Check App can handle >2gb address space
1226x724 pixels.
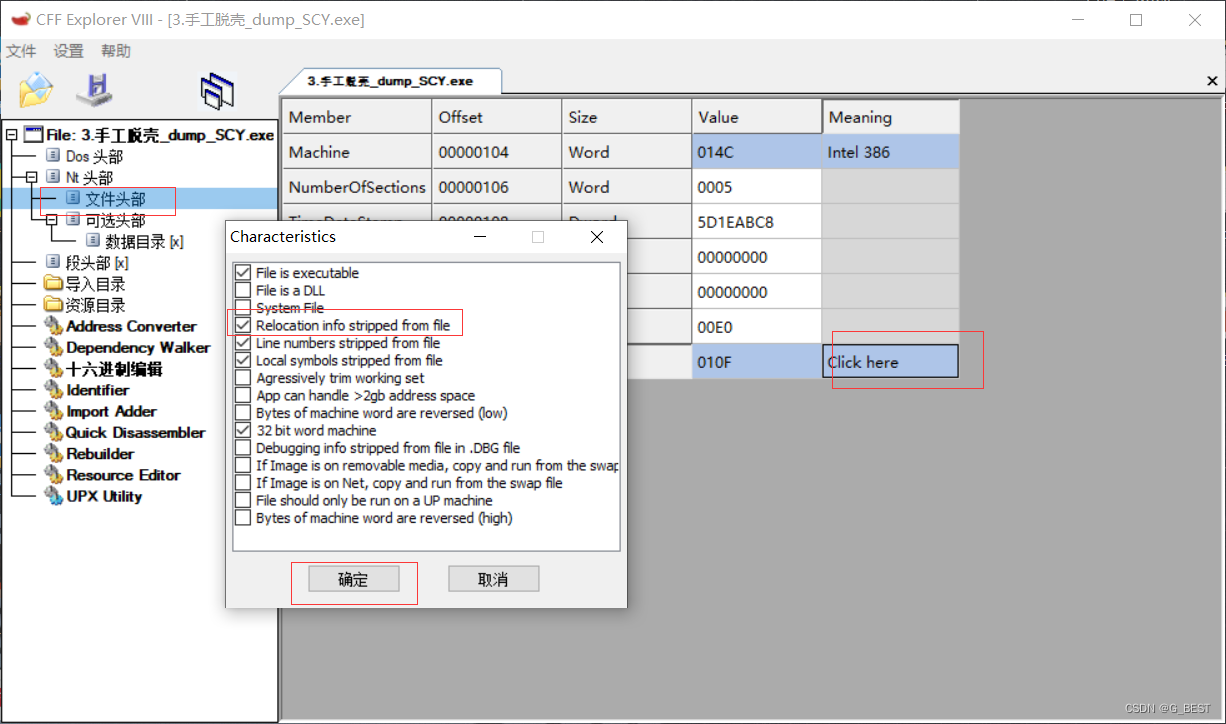coord(242,395)
